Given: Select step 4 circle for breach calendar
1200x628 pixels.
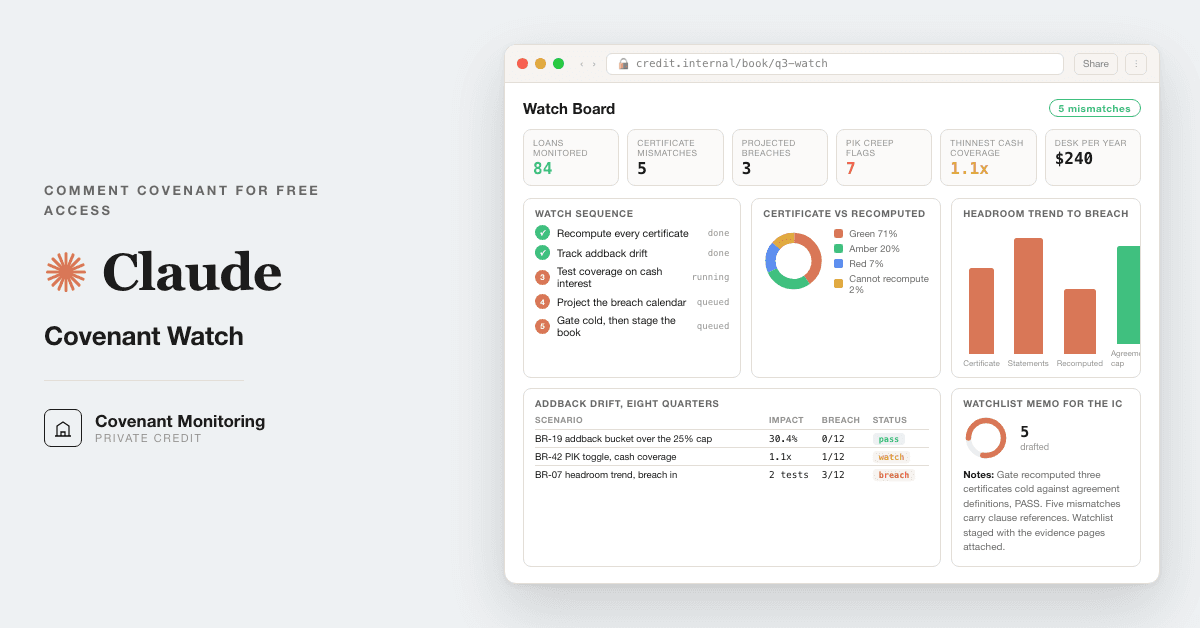Looking at the screenshot, I should (x=542, y=301).
